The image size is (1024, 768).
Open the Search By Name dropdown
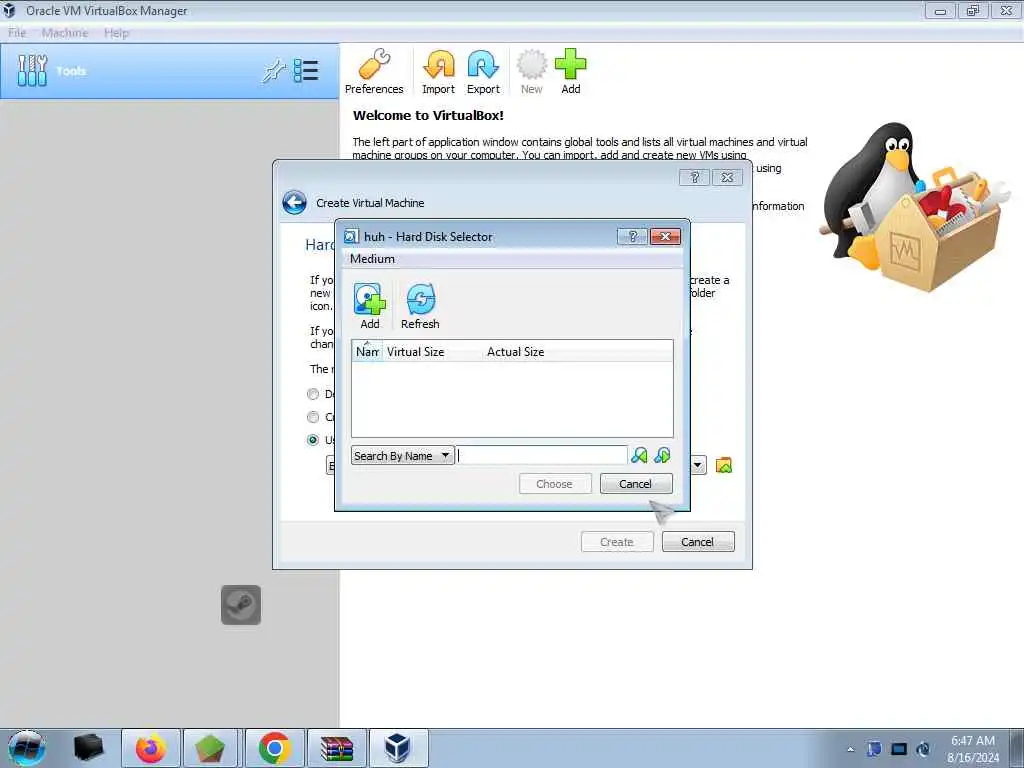[x=402, y=455]
